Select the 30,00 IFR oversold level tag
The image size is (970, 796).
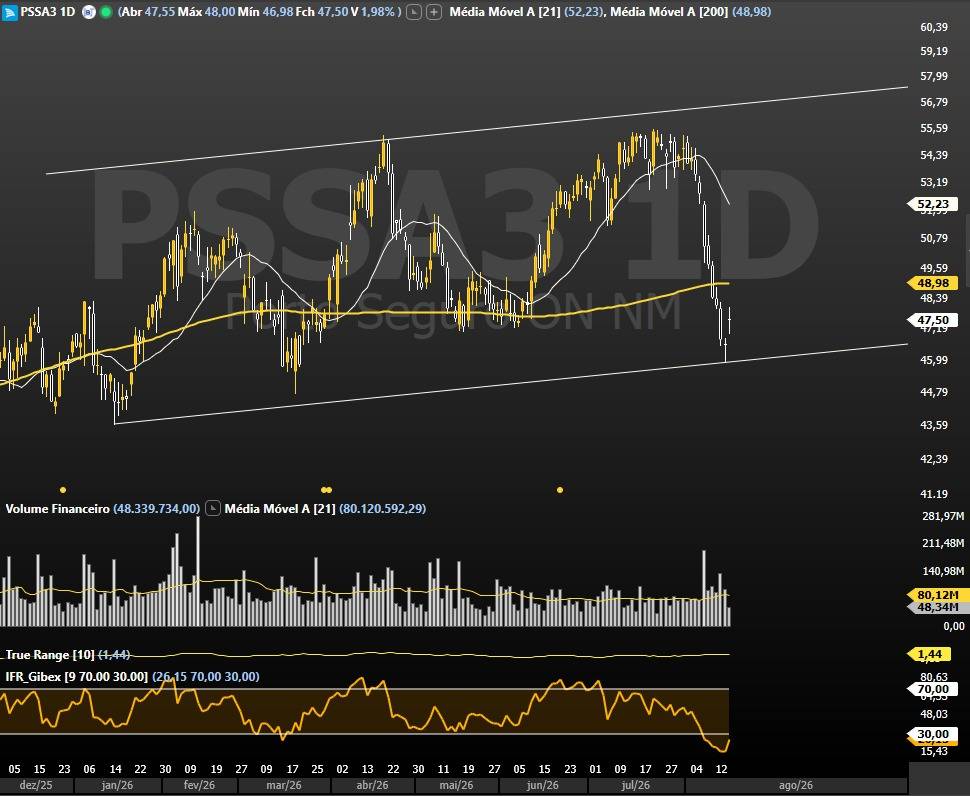(x=932, y=734)
